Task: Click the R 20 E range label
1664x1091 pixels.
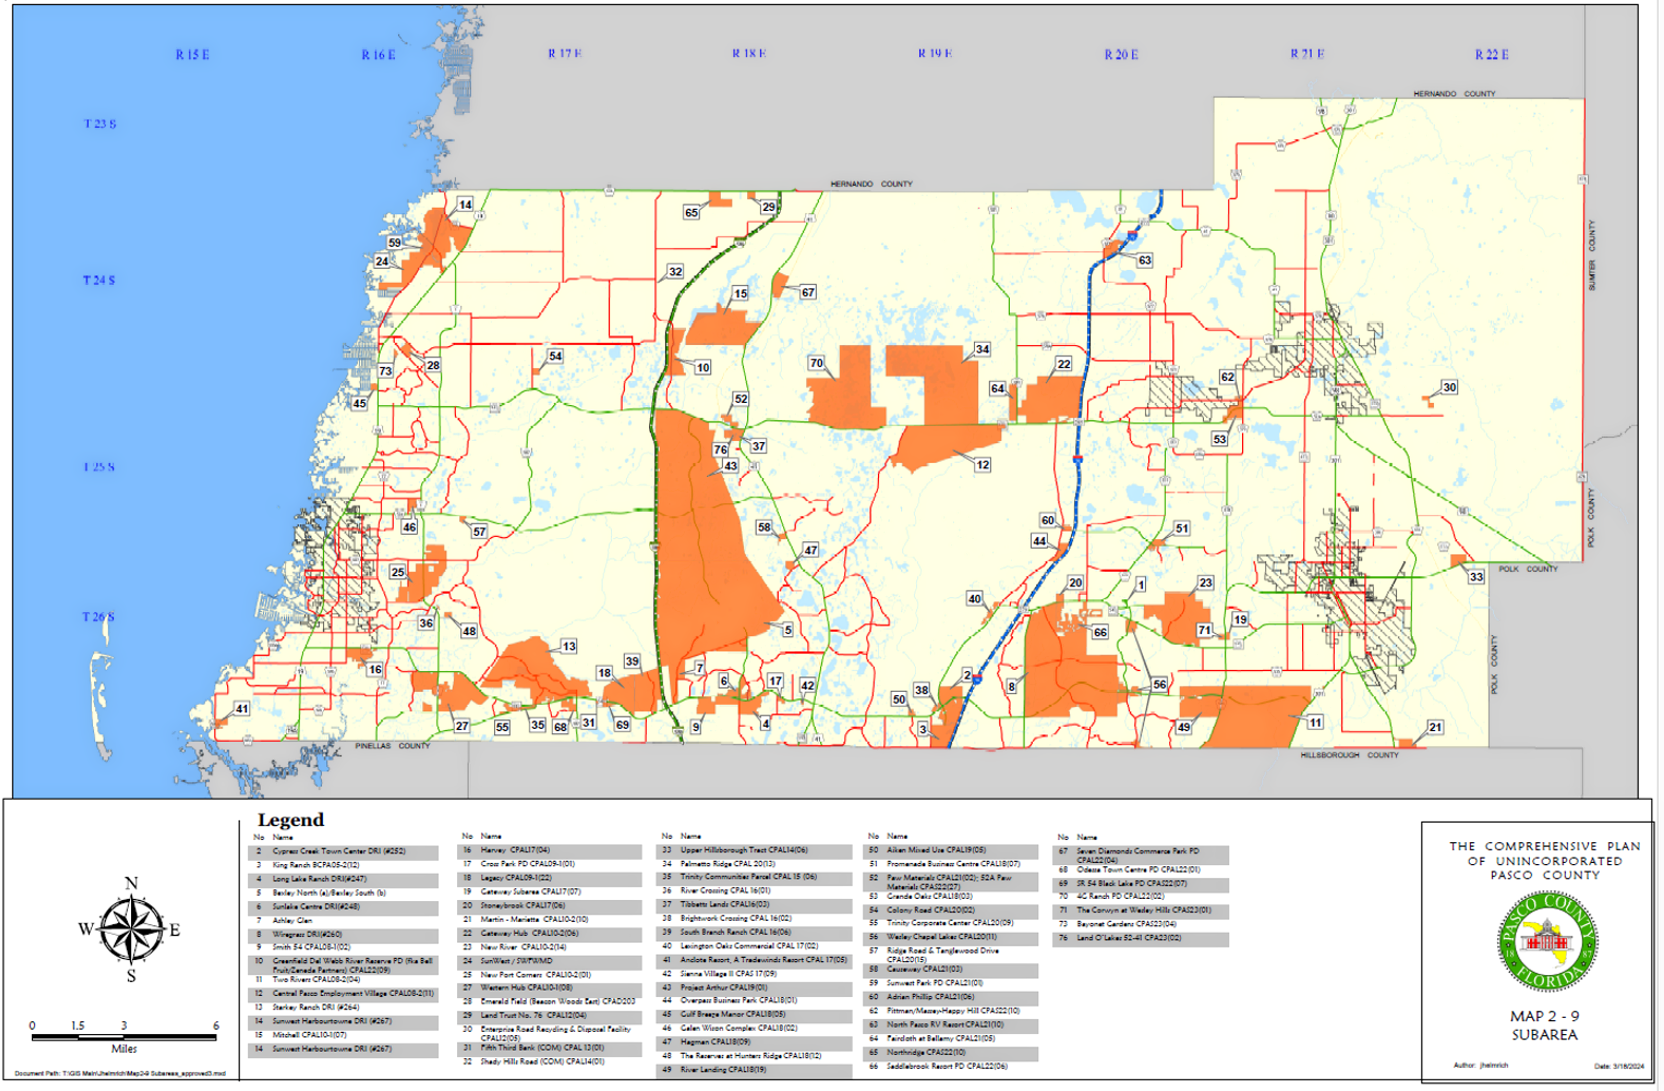Action: click(x=1120, y=55)
